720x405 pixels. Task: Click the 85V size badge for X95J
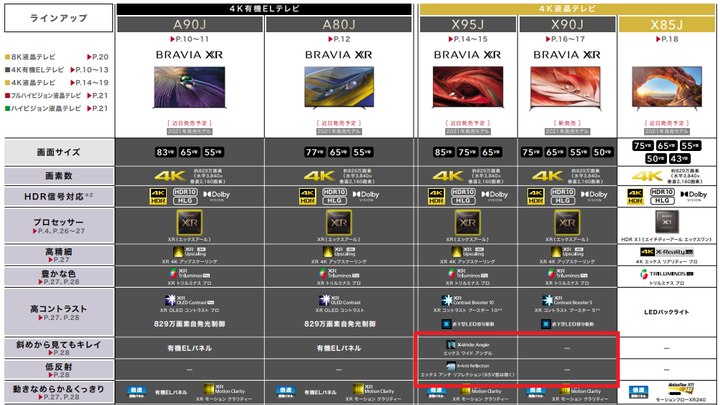coord(444,152)
